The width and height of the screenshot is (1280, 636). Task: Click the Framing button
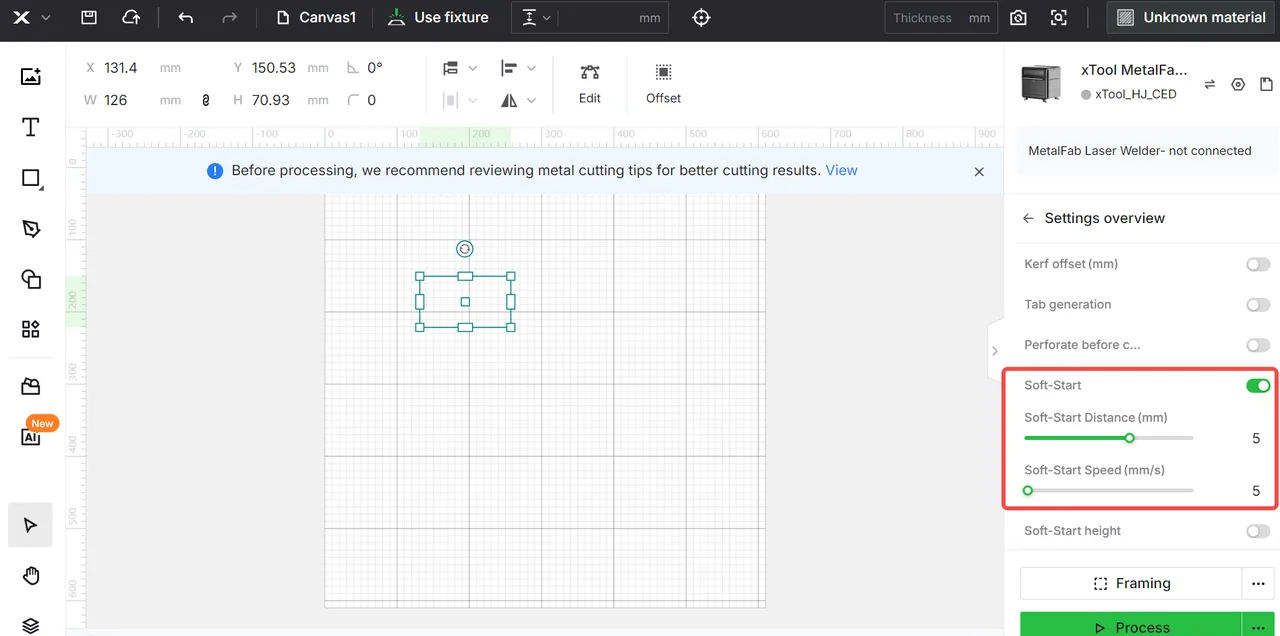click(1131, 583)
